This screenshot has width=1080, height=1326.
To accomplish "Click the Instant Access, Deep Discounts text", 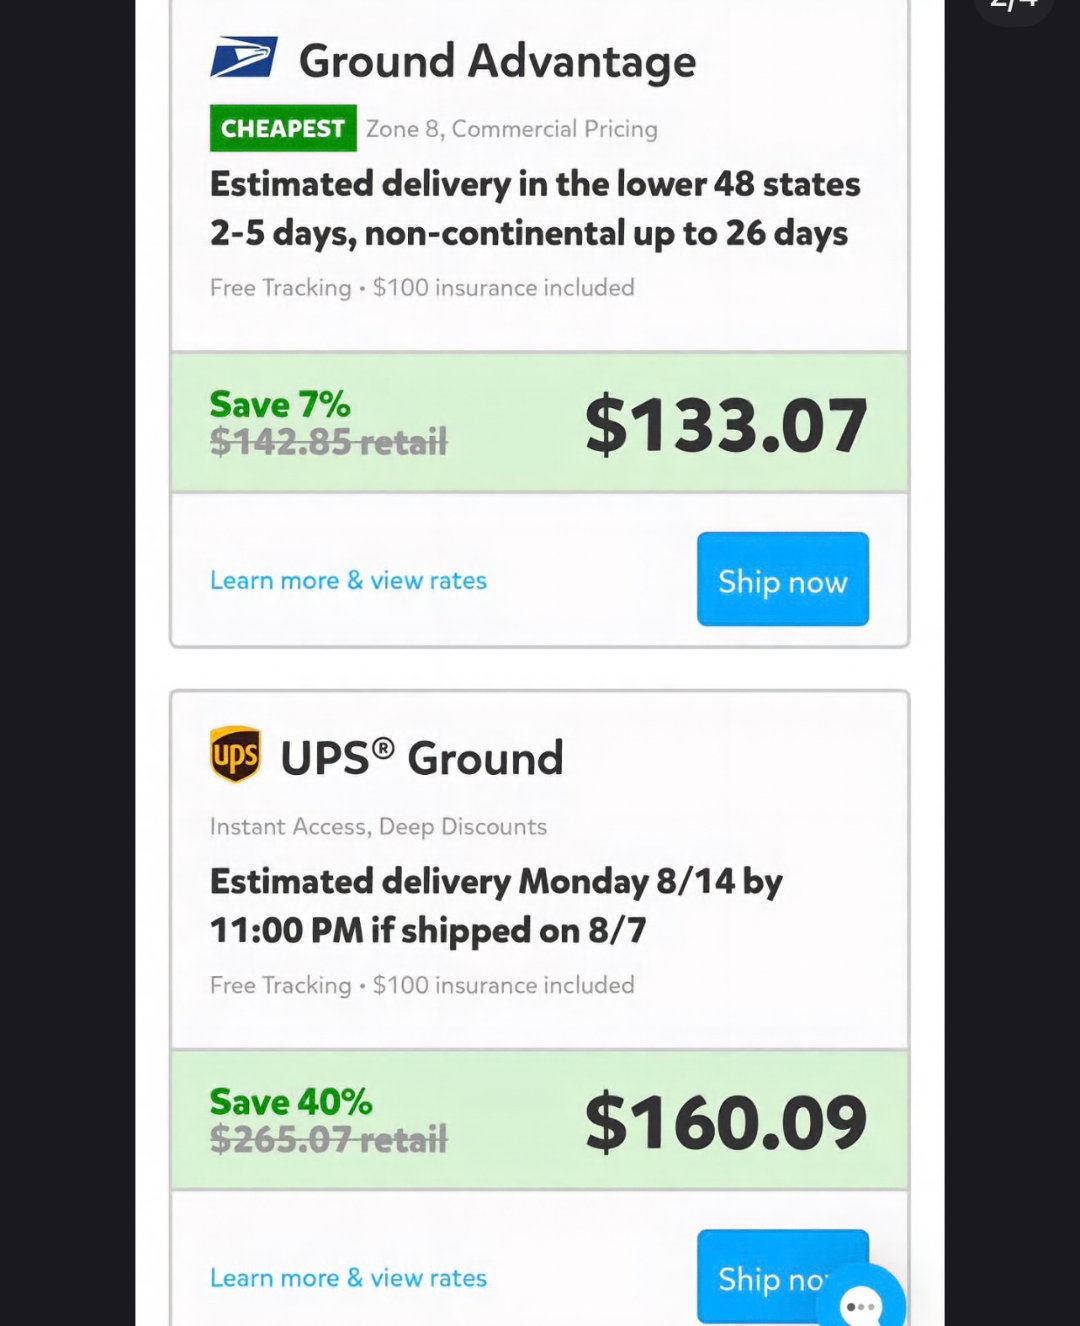I will tap(378, 827).
